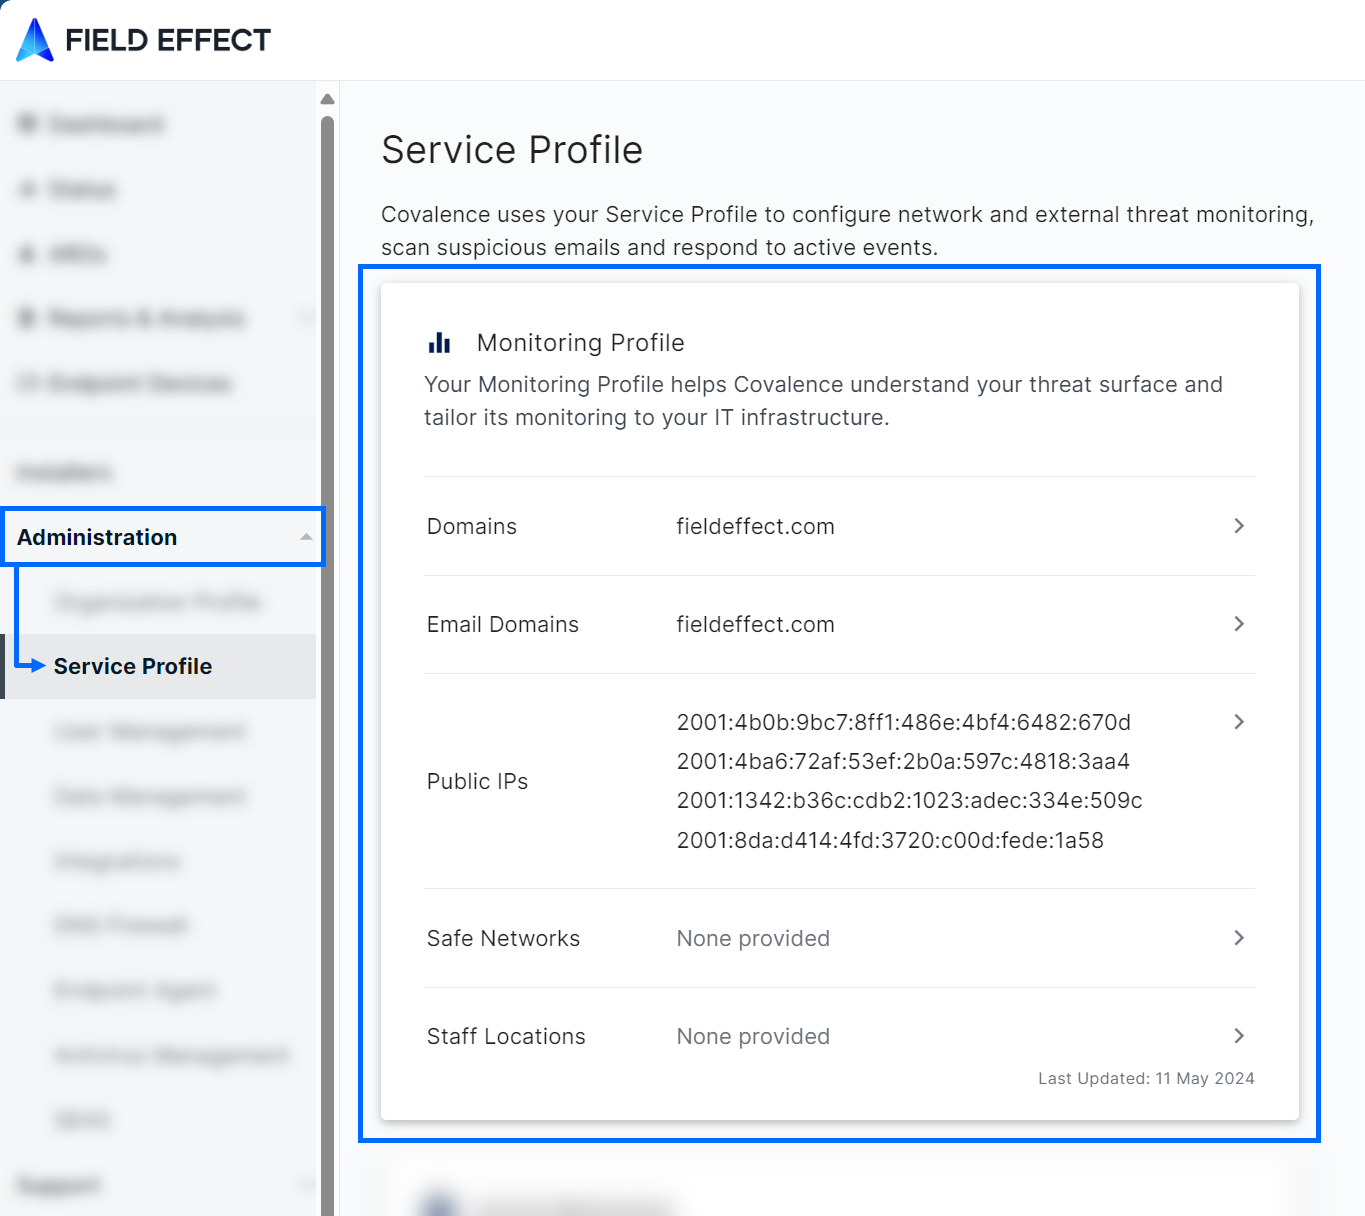
Task: Click the FIELD EFFECT brand text
Action: [x=168, y=40]
